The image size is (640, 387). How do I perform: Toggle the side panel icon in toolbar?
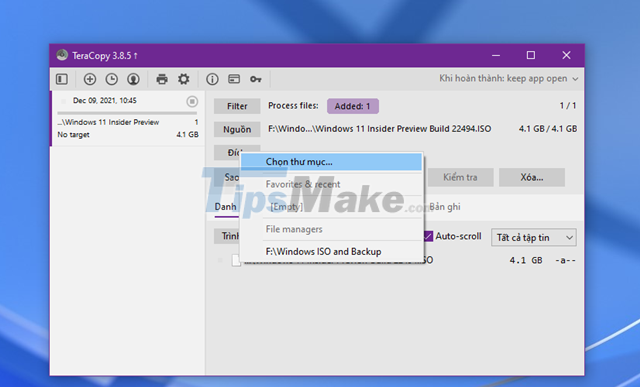point(62,79)
